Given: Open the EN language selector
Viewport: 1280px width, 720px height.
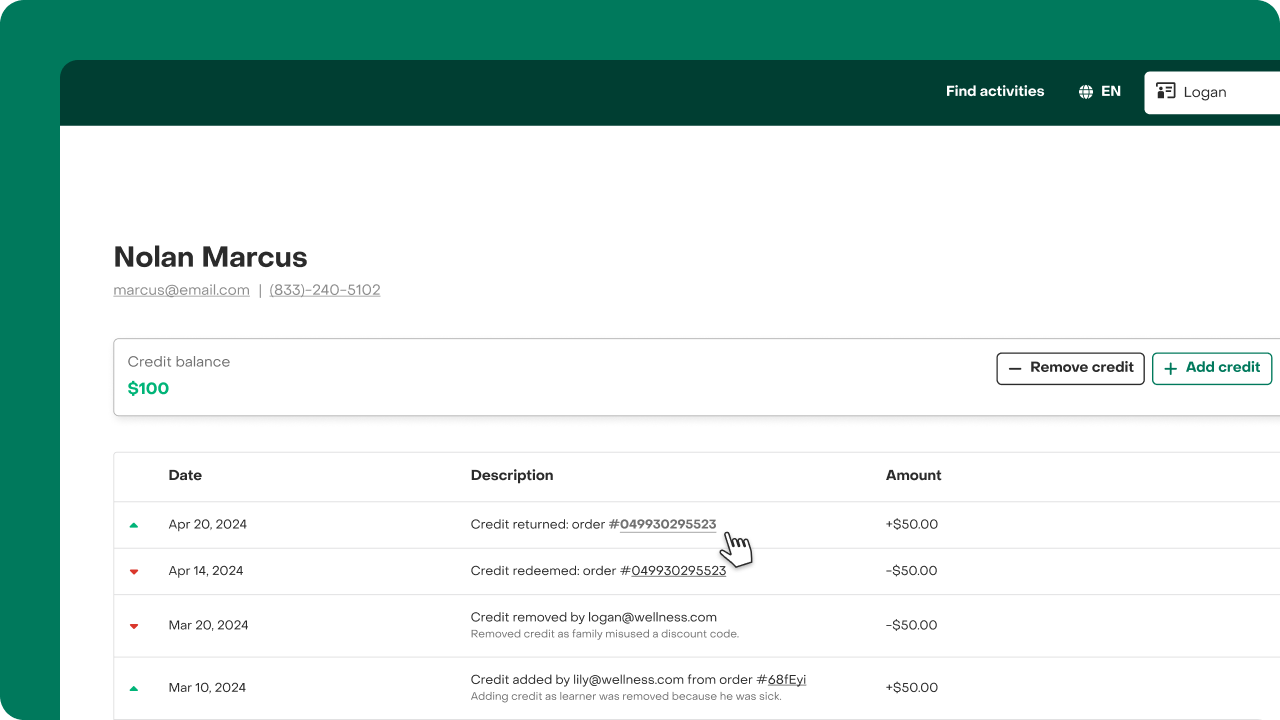Looking at the screenshot, I should (x=1100, y=91).
